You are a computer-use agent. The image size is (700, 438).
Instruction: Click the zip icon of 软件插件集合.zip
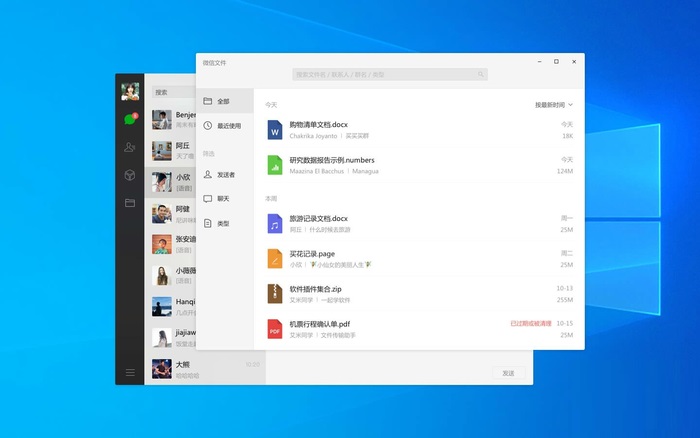point(275,293)
